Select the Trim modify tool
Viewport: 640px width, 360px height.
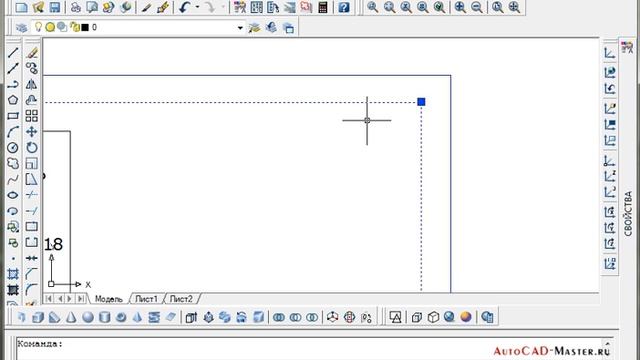32,195
